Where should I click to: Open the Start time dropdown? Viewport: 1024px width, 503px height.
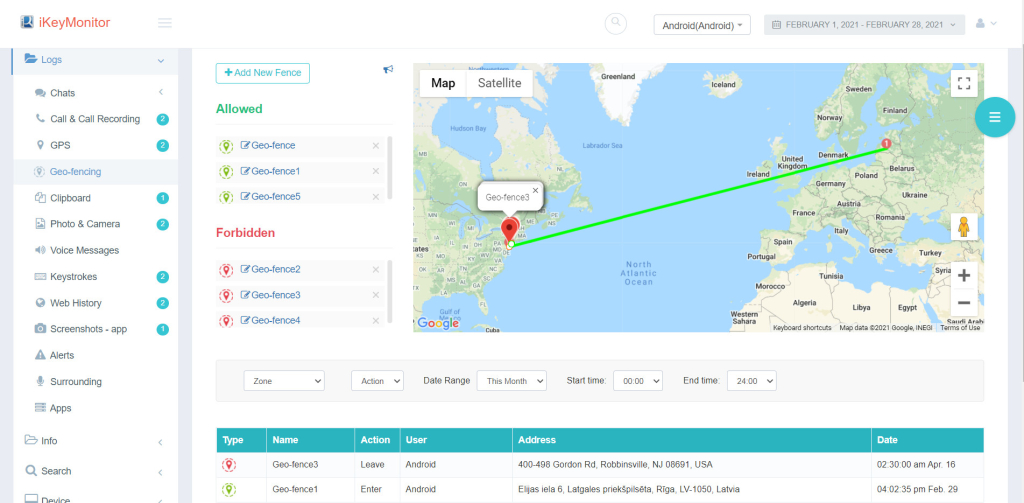pyautogui.click(x=638, y=381)
